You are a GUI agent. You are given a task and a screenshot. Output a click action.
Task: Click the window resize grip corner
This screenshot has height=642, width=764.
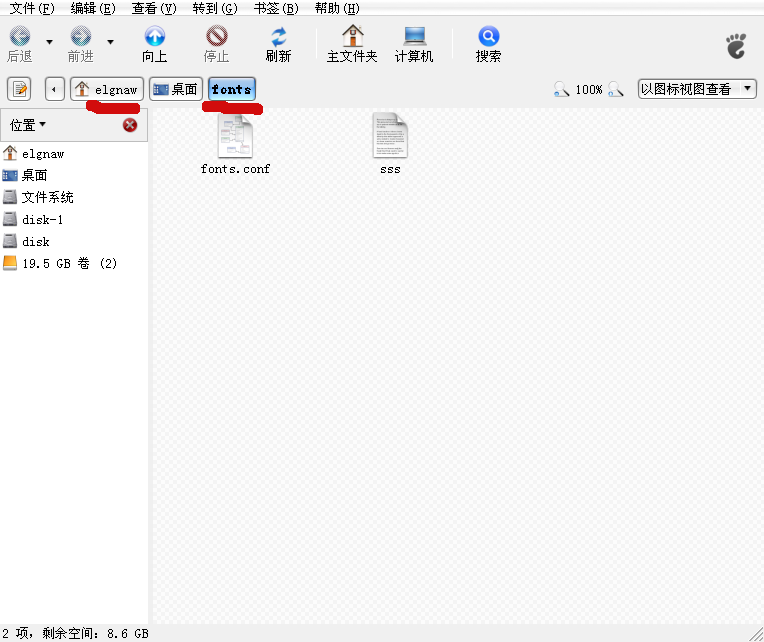point(756,634)
